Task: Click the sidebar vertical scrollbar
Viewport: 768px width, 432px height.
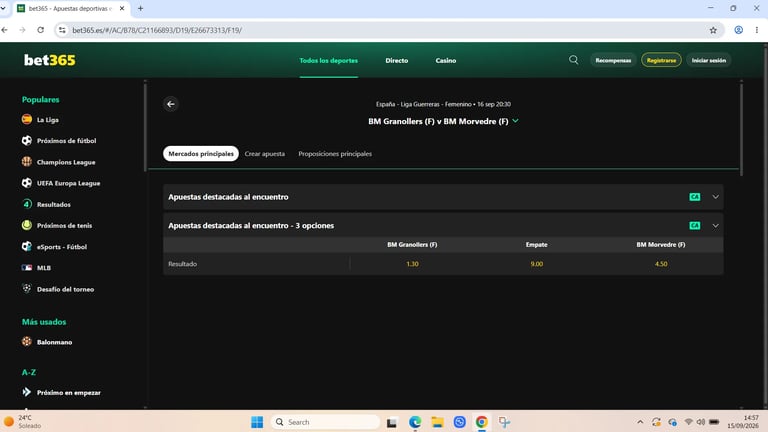Action: pos(145,127)
